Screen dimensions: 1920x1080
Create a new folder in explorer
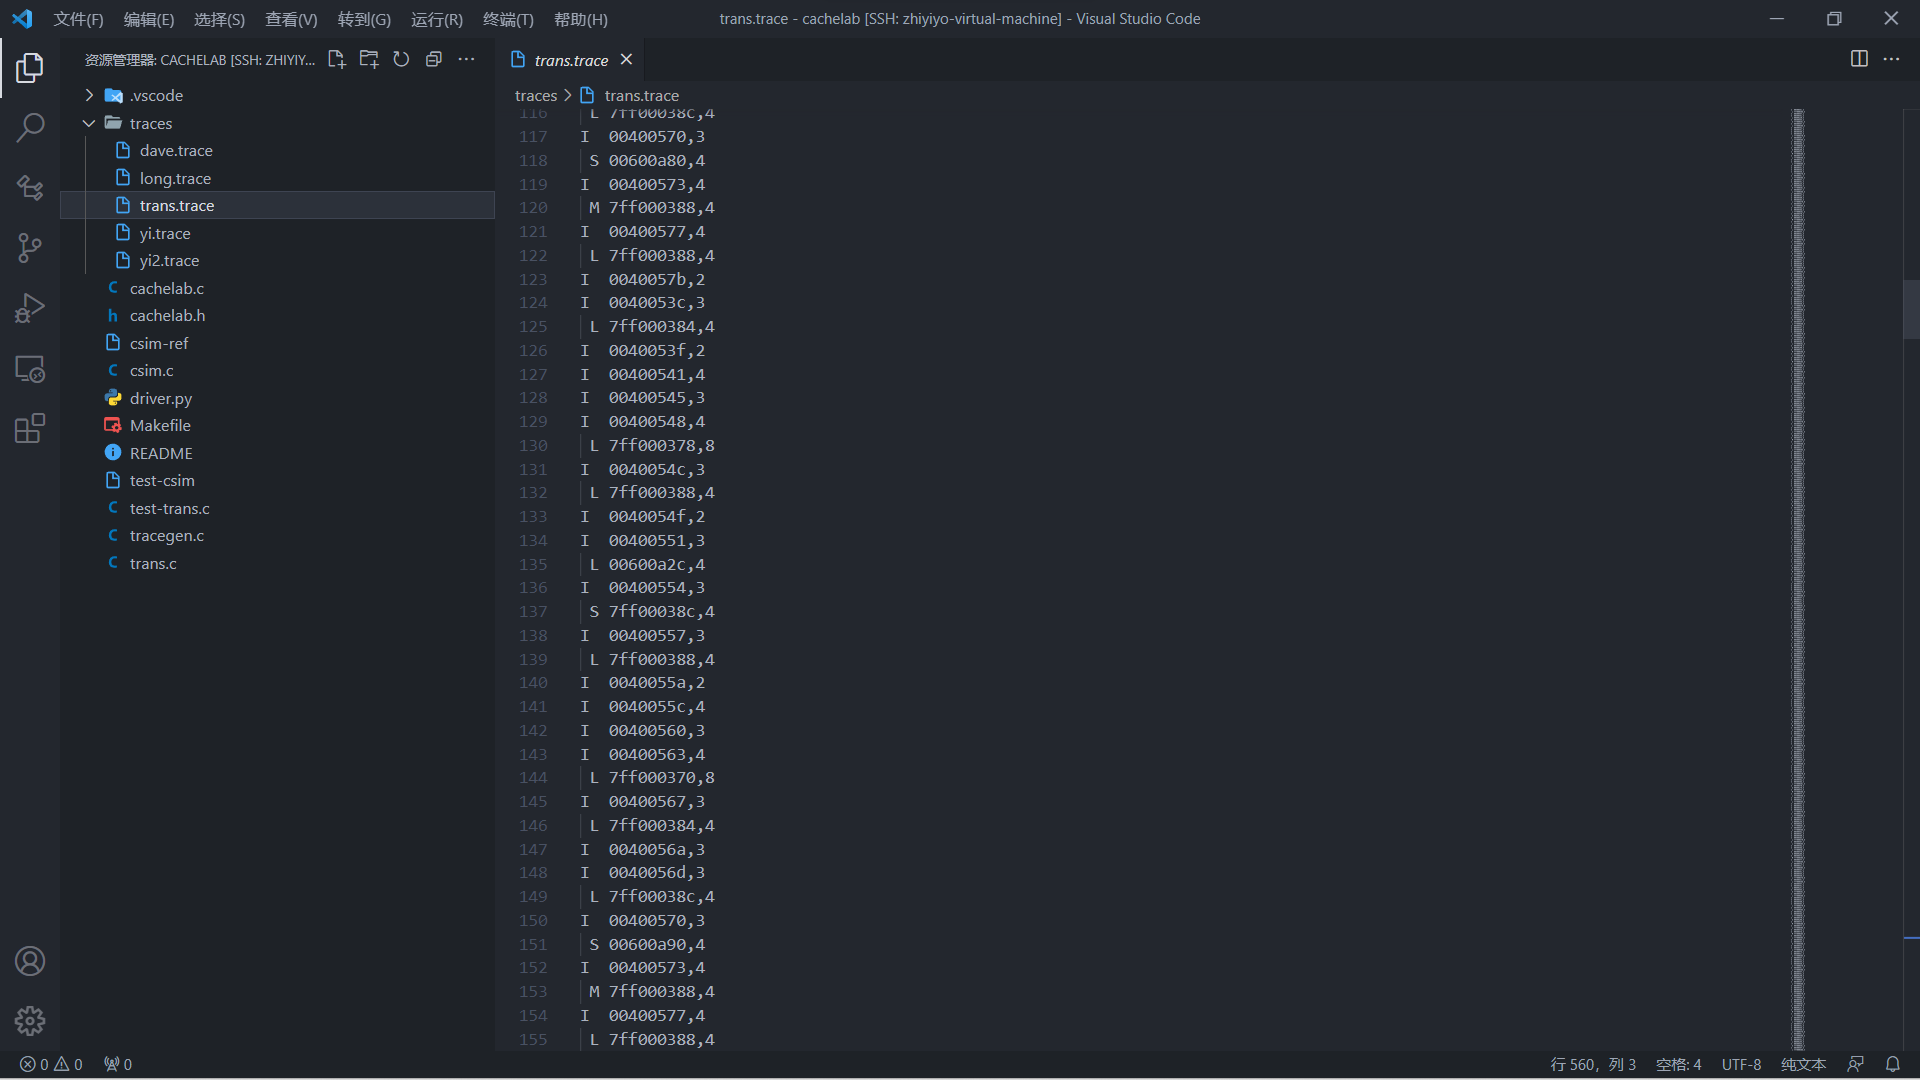369,60
